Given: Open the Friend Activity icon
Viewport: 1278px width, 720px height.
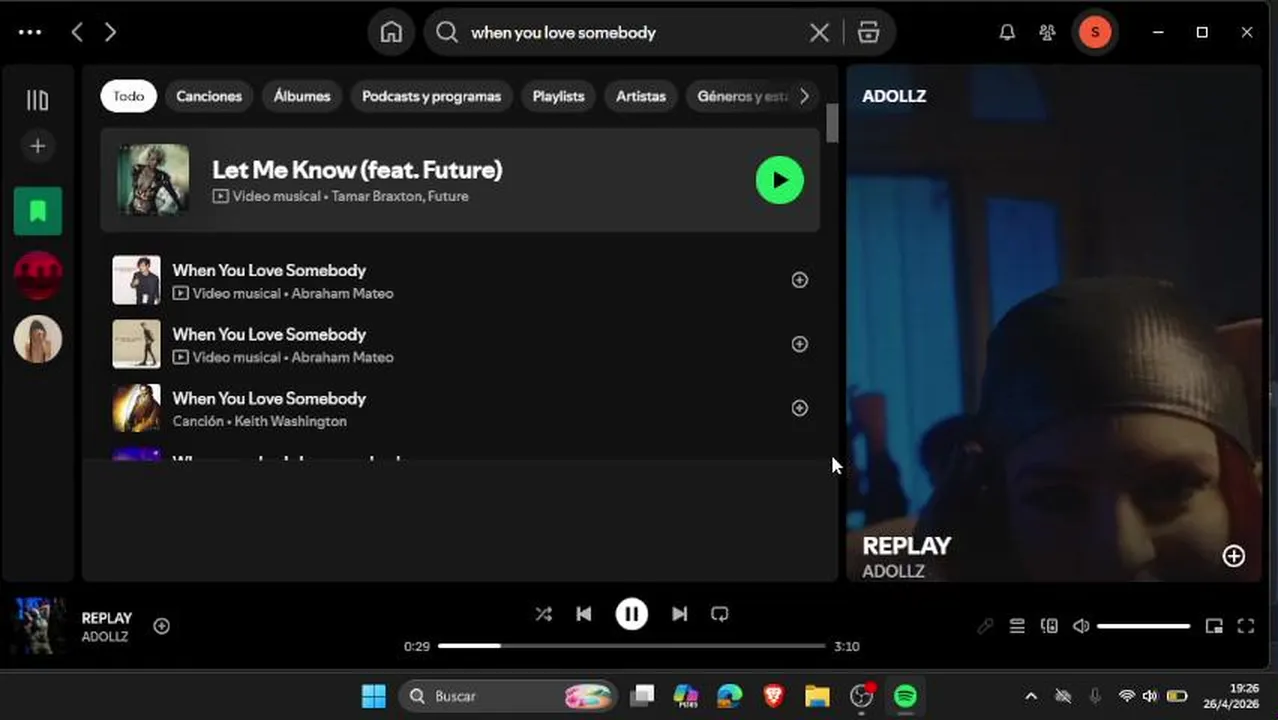Looking at the screenshot, I should pyautogui.click(x=1047, y=32).
